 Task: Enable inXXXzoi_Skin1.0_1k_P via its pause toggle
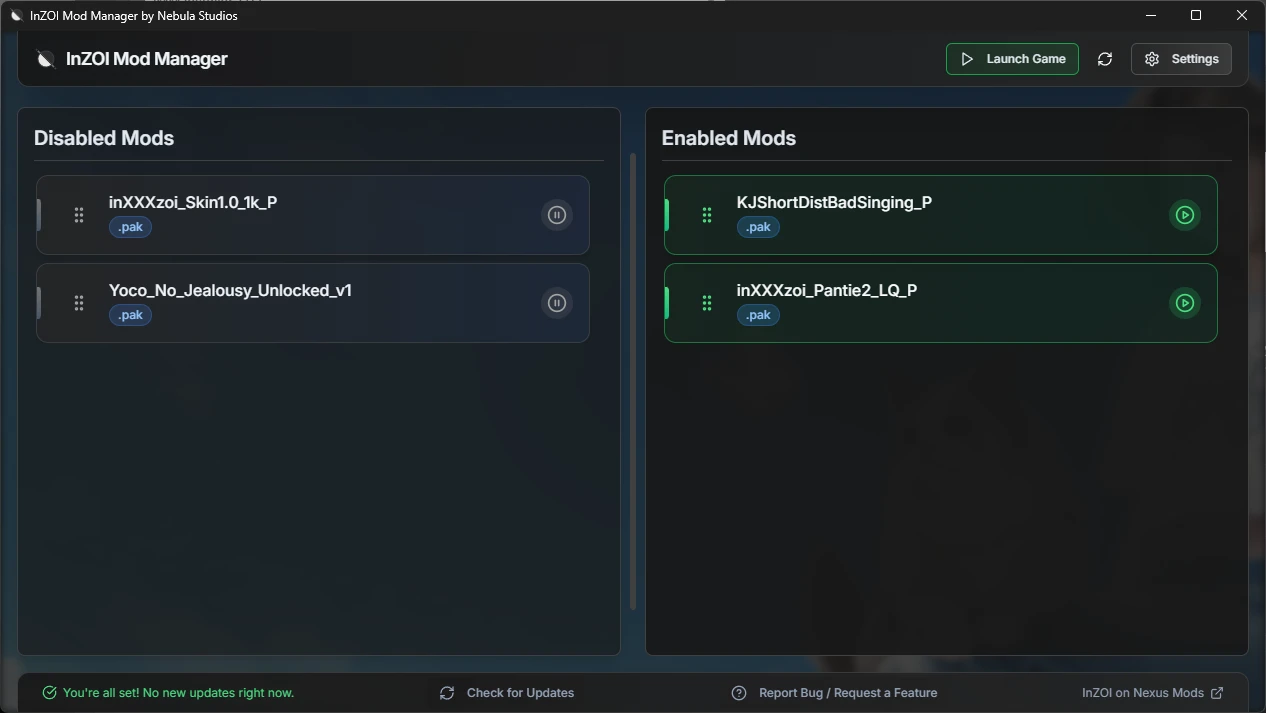click(557, 215)
